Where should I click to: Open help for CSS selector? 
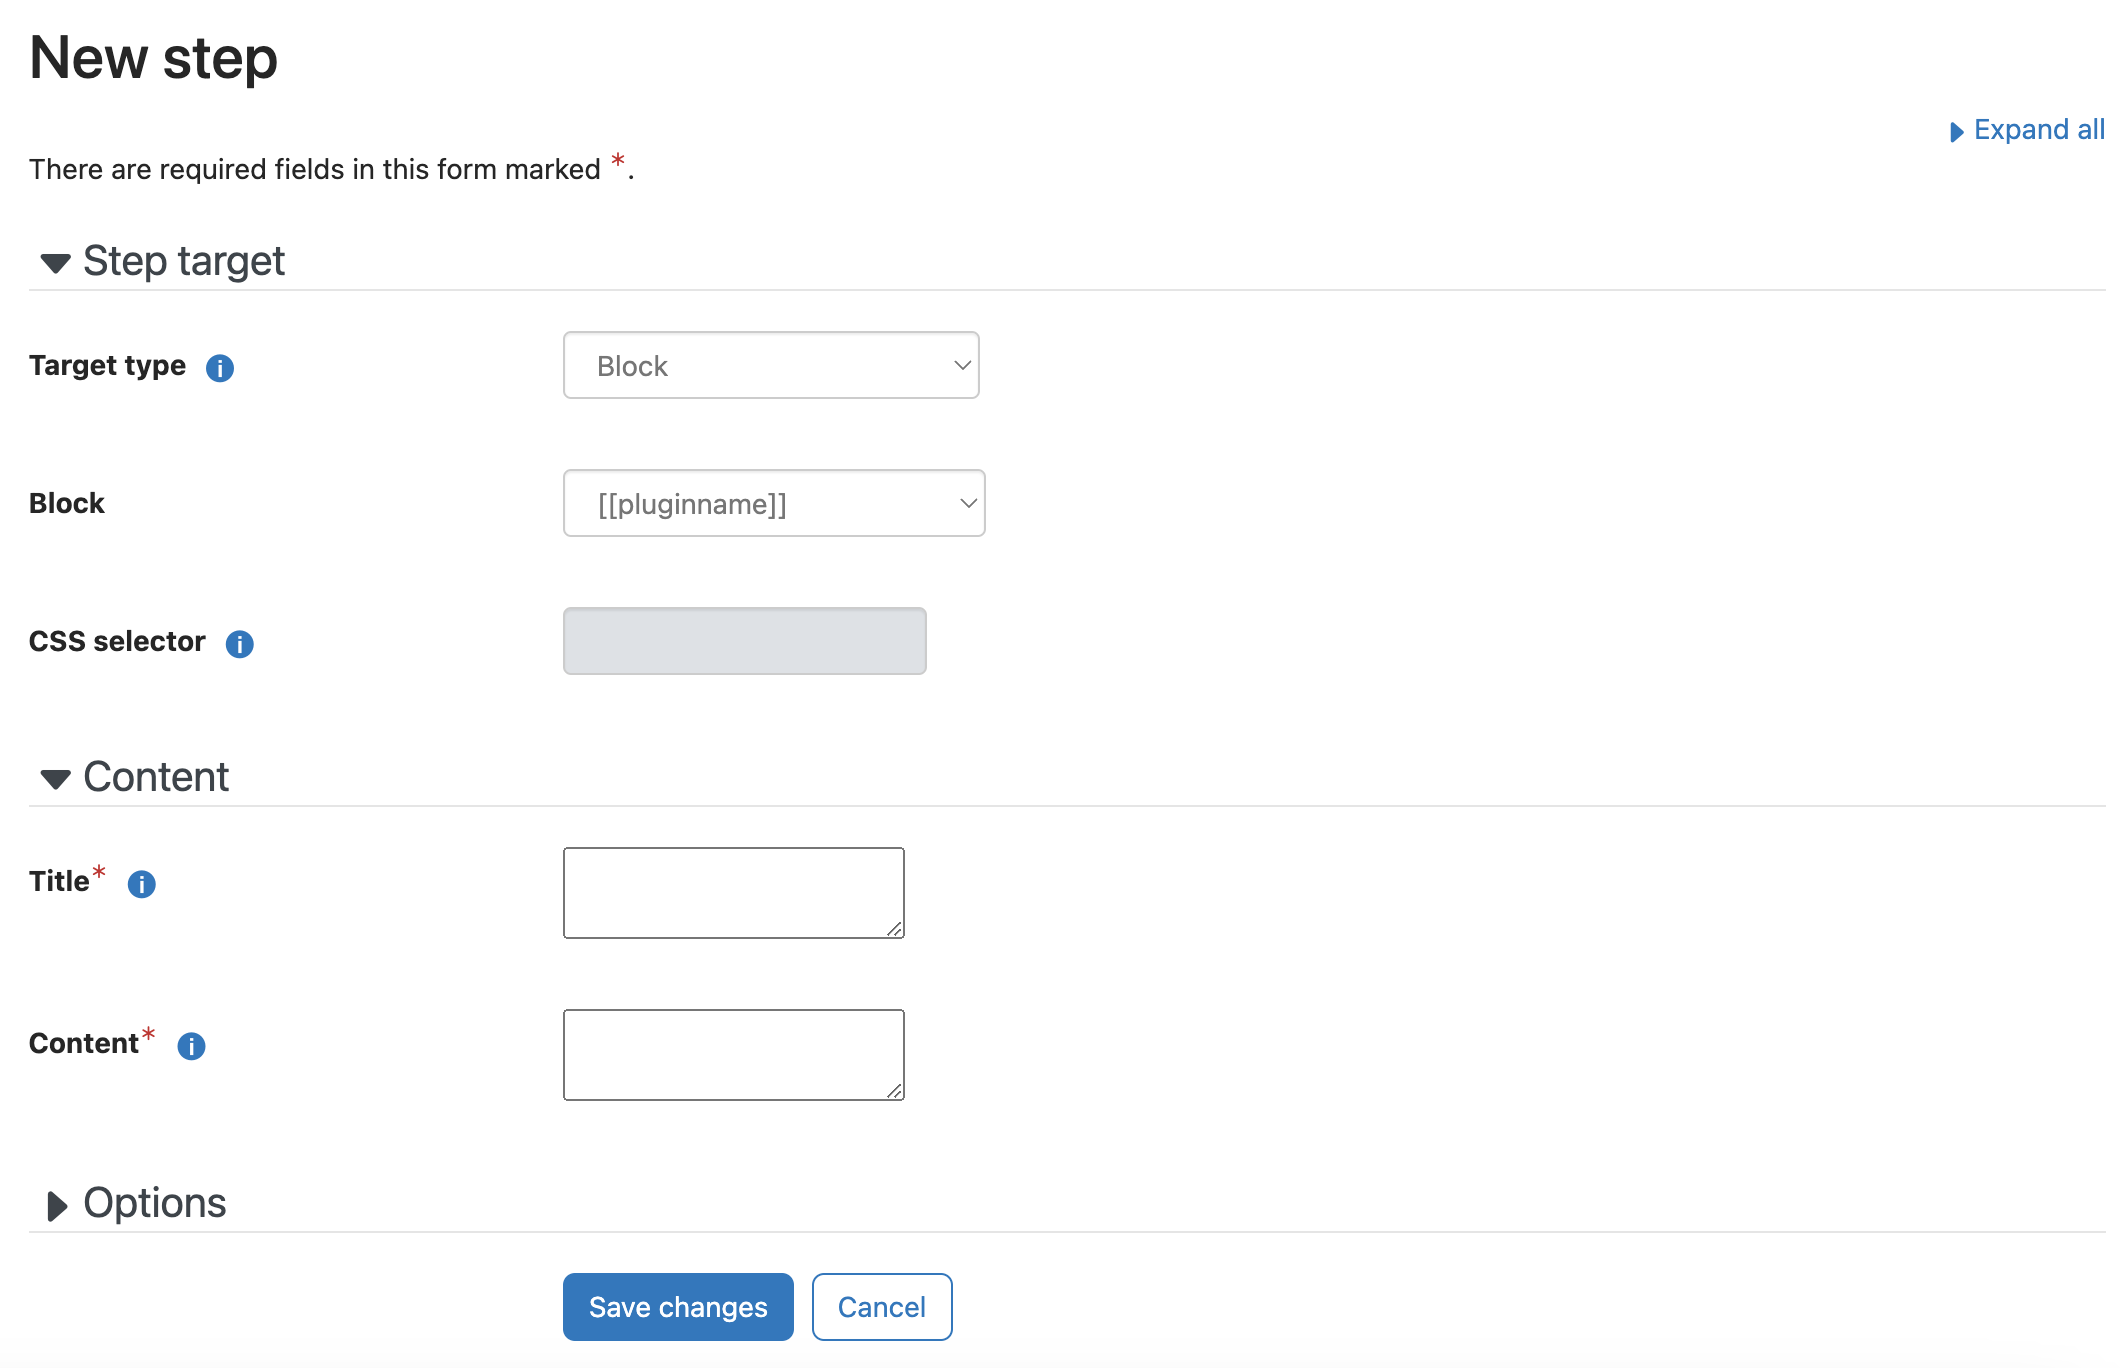(240, 644)
